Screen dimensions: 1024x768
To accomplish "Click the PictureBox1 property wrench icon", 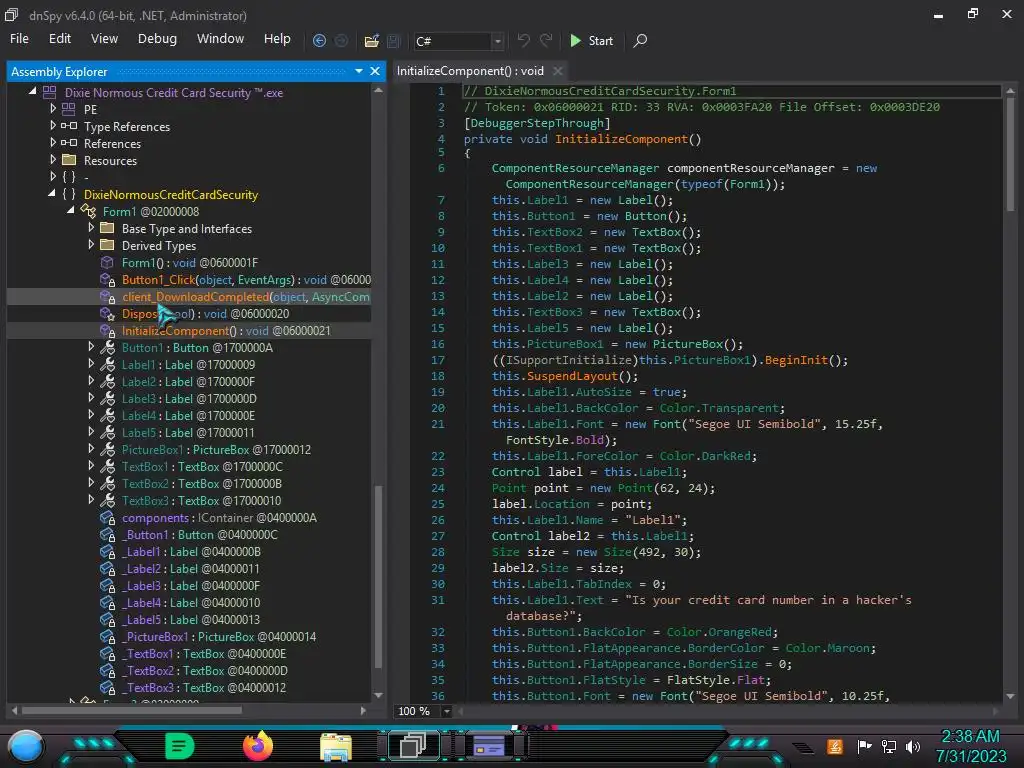I will click(x=108, y=450).
